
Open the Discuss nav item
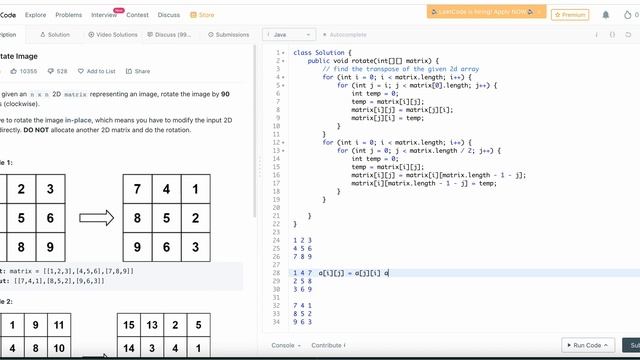pos(169,15)
